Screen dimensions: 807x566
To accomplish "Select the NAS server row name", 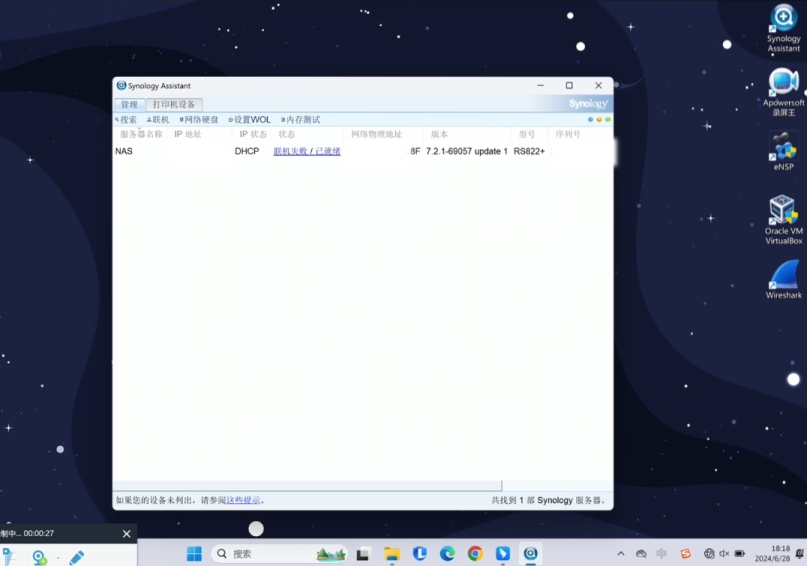I will tap(124, 151).
